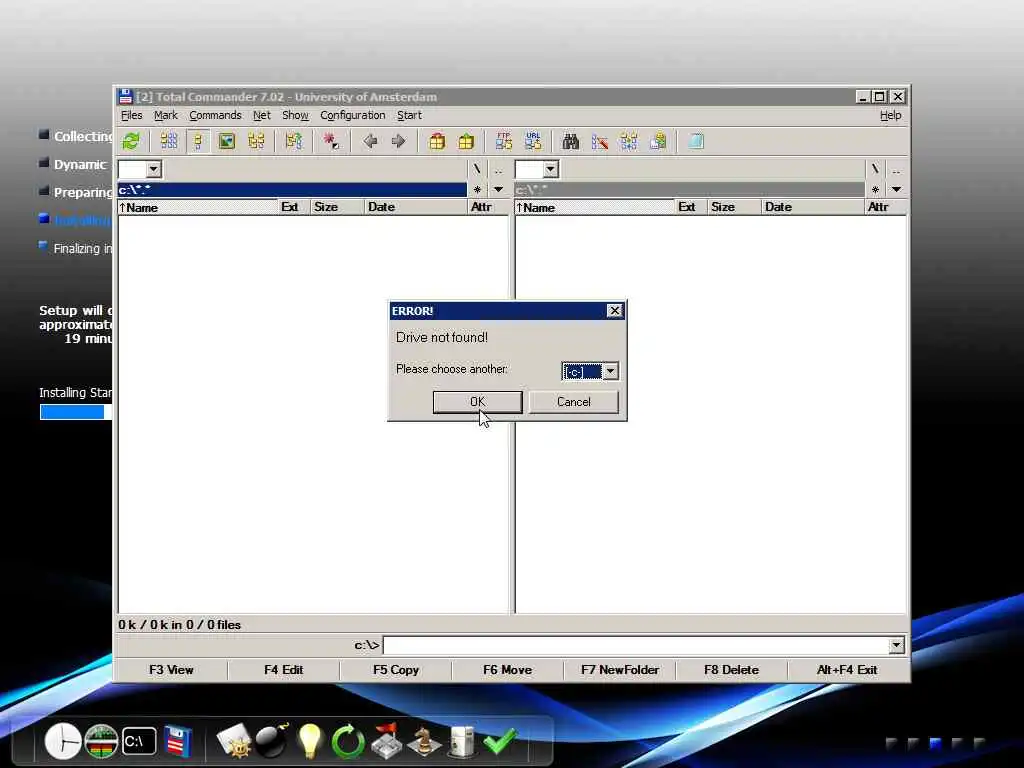Click the red asterisk selection icon

click(x=331, y=141)
